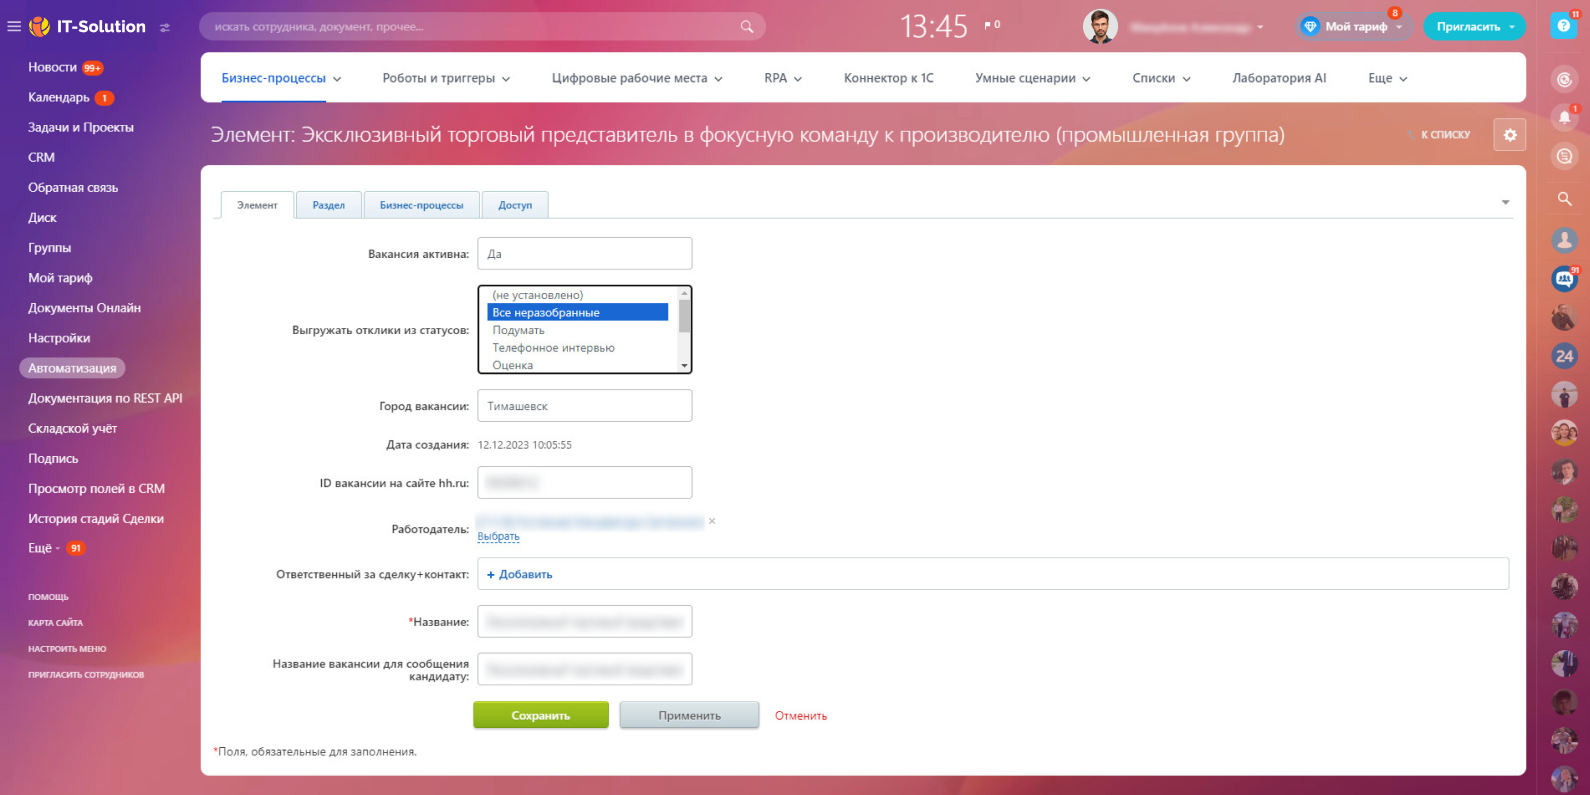This screenshot has width=1590, height=795.
Task: Click the Пригласить сотрудников sidebar link
Action: click(x=86, y=675)
